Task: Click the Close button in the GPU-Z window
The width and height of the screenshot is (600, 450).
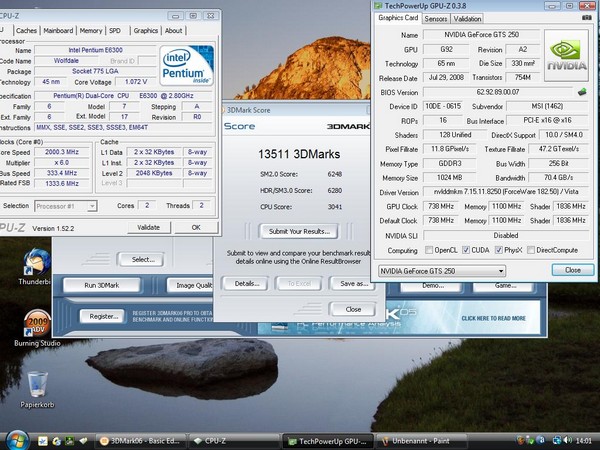Action: click(x=573, y=270)
